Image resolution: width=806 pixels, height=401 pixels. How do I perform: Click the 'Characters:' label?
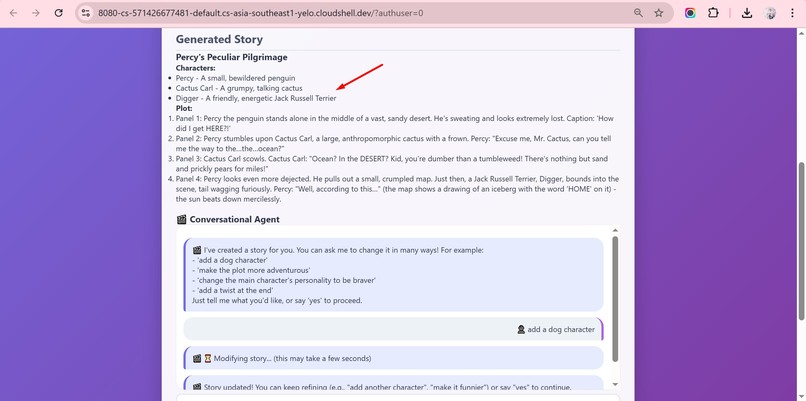(x=195, y=68)
